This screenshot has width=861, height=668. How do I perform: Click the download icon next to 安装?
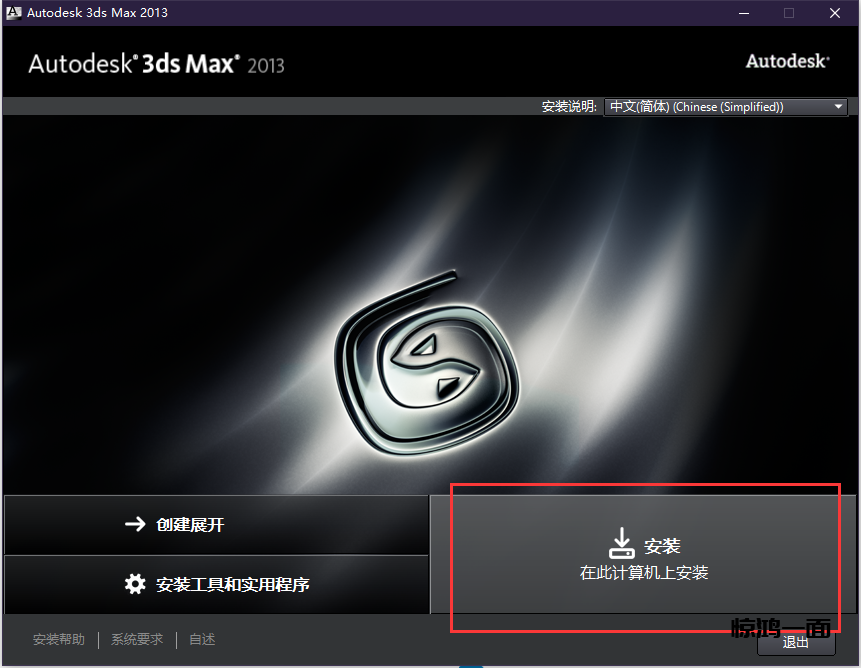pos(621,543)
